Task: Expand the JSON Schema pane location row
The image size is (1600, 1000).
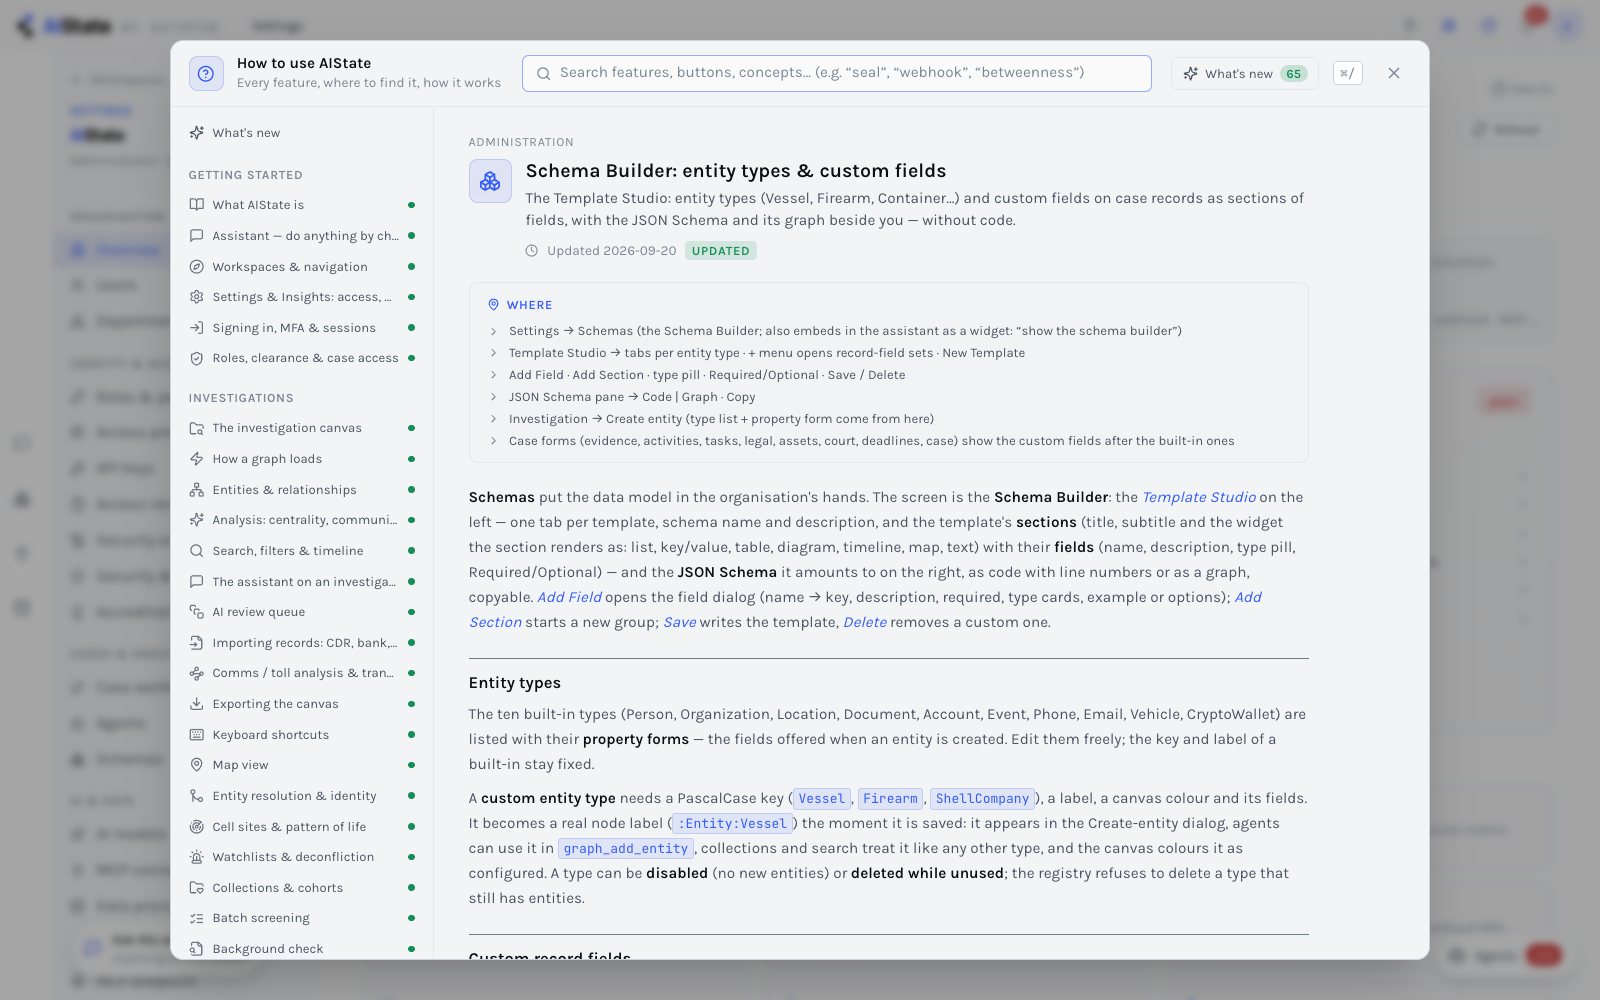Action: pyautogui.click(x=888, y=397)
